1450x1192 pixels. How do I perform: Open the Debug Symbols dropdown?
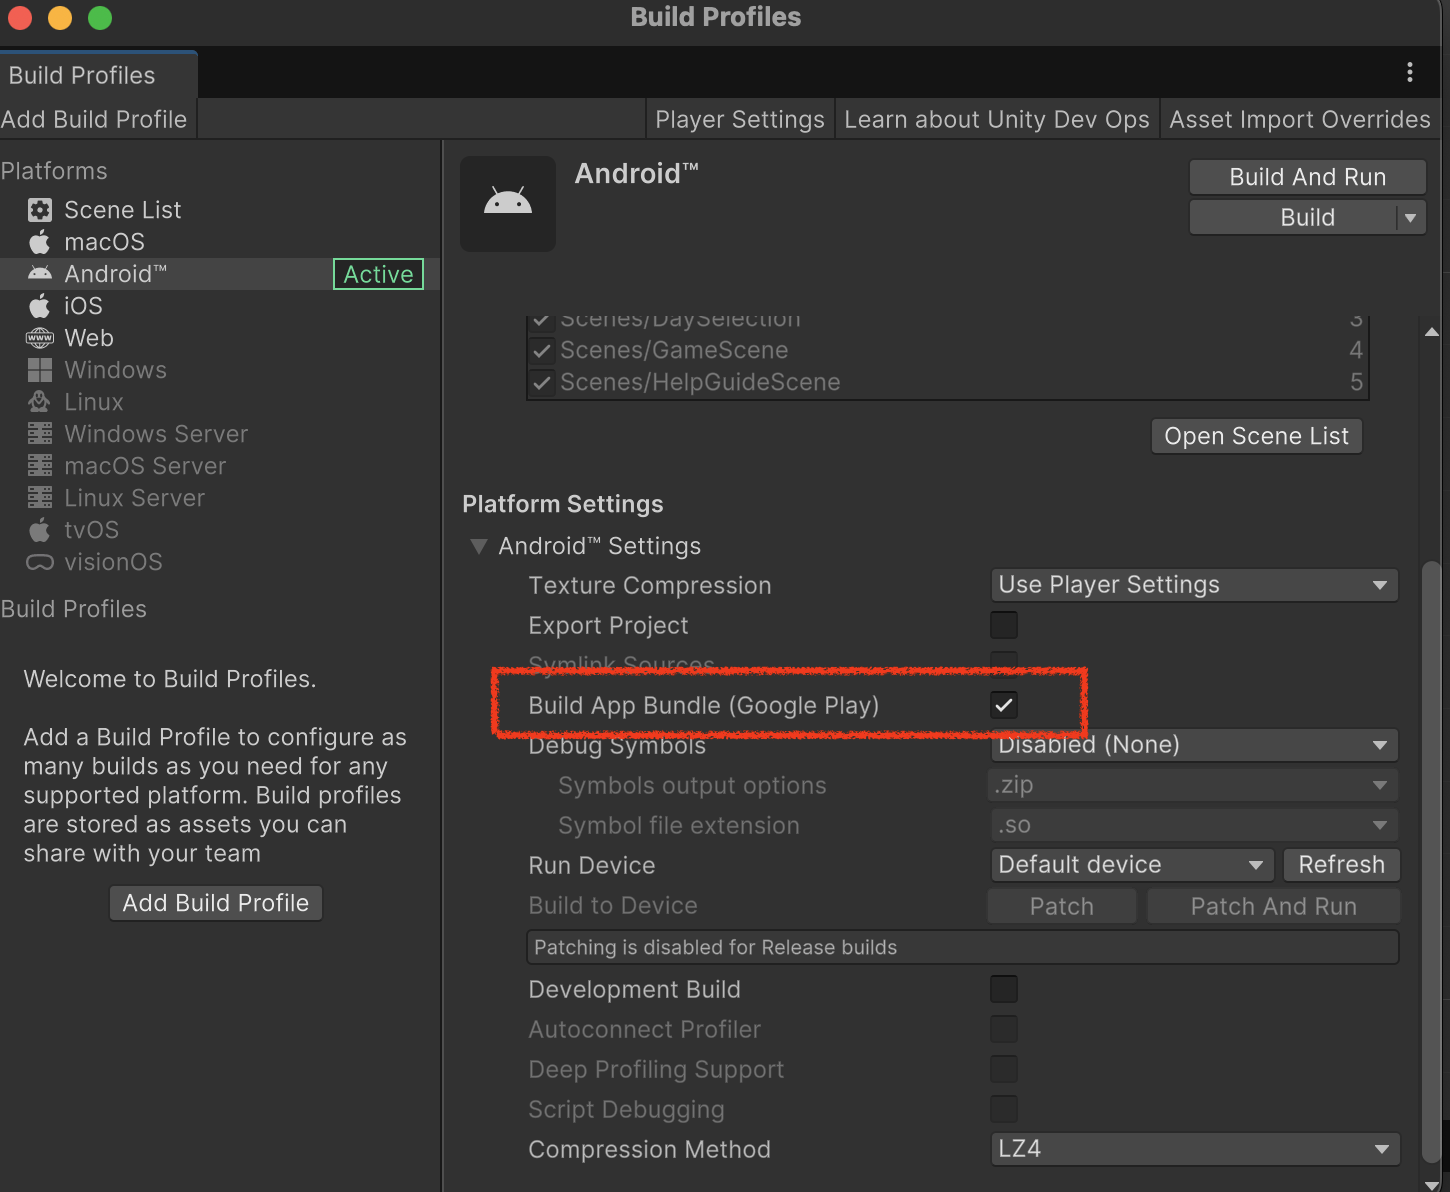click(1194, 745)
